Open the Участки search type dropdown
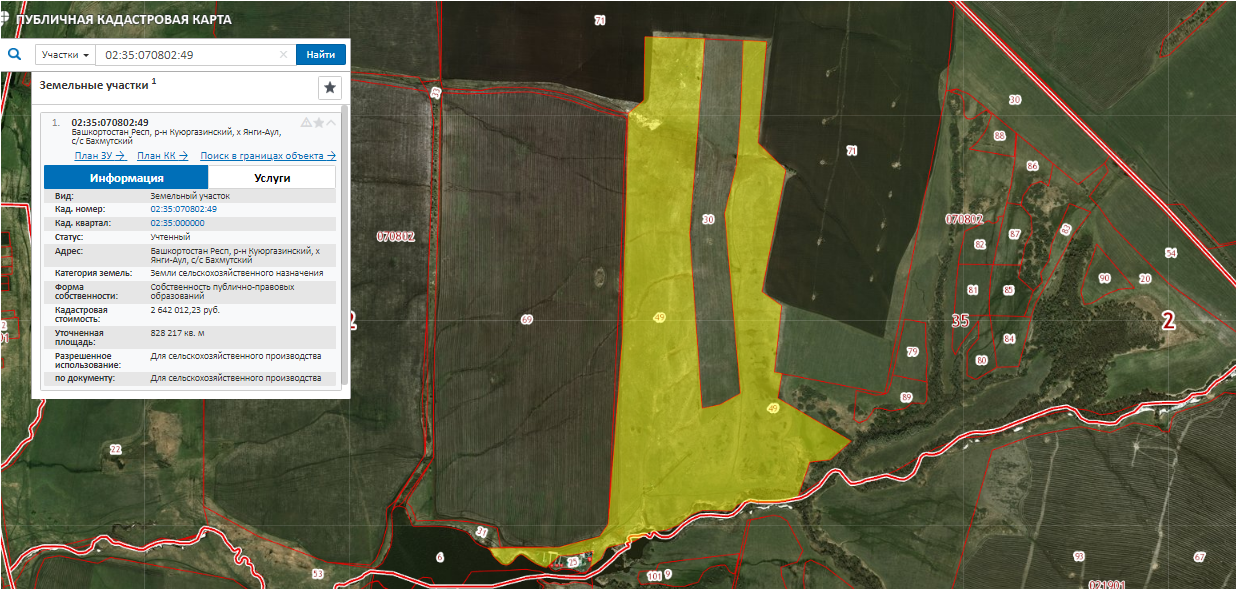1237x590 pixels. point(65,55)
